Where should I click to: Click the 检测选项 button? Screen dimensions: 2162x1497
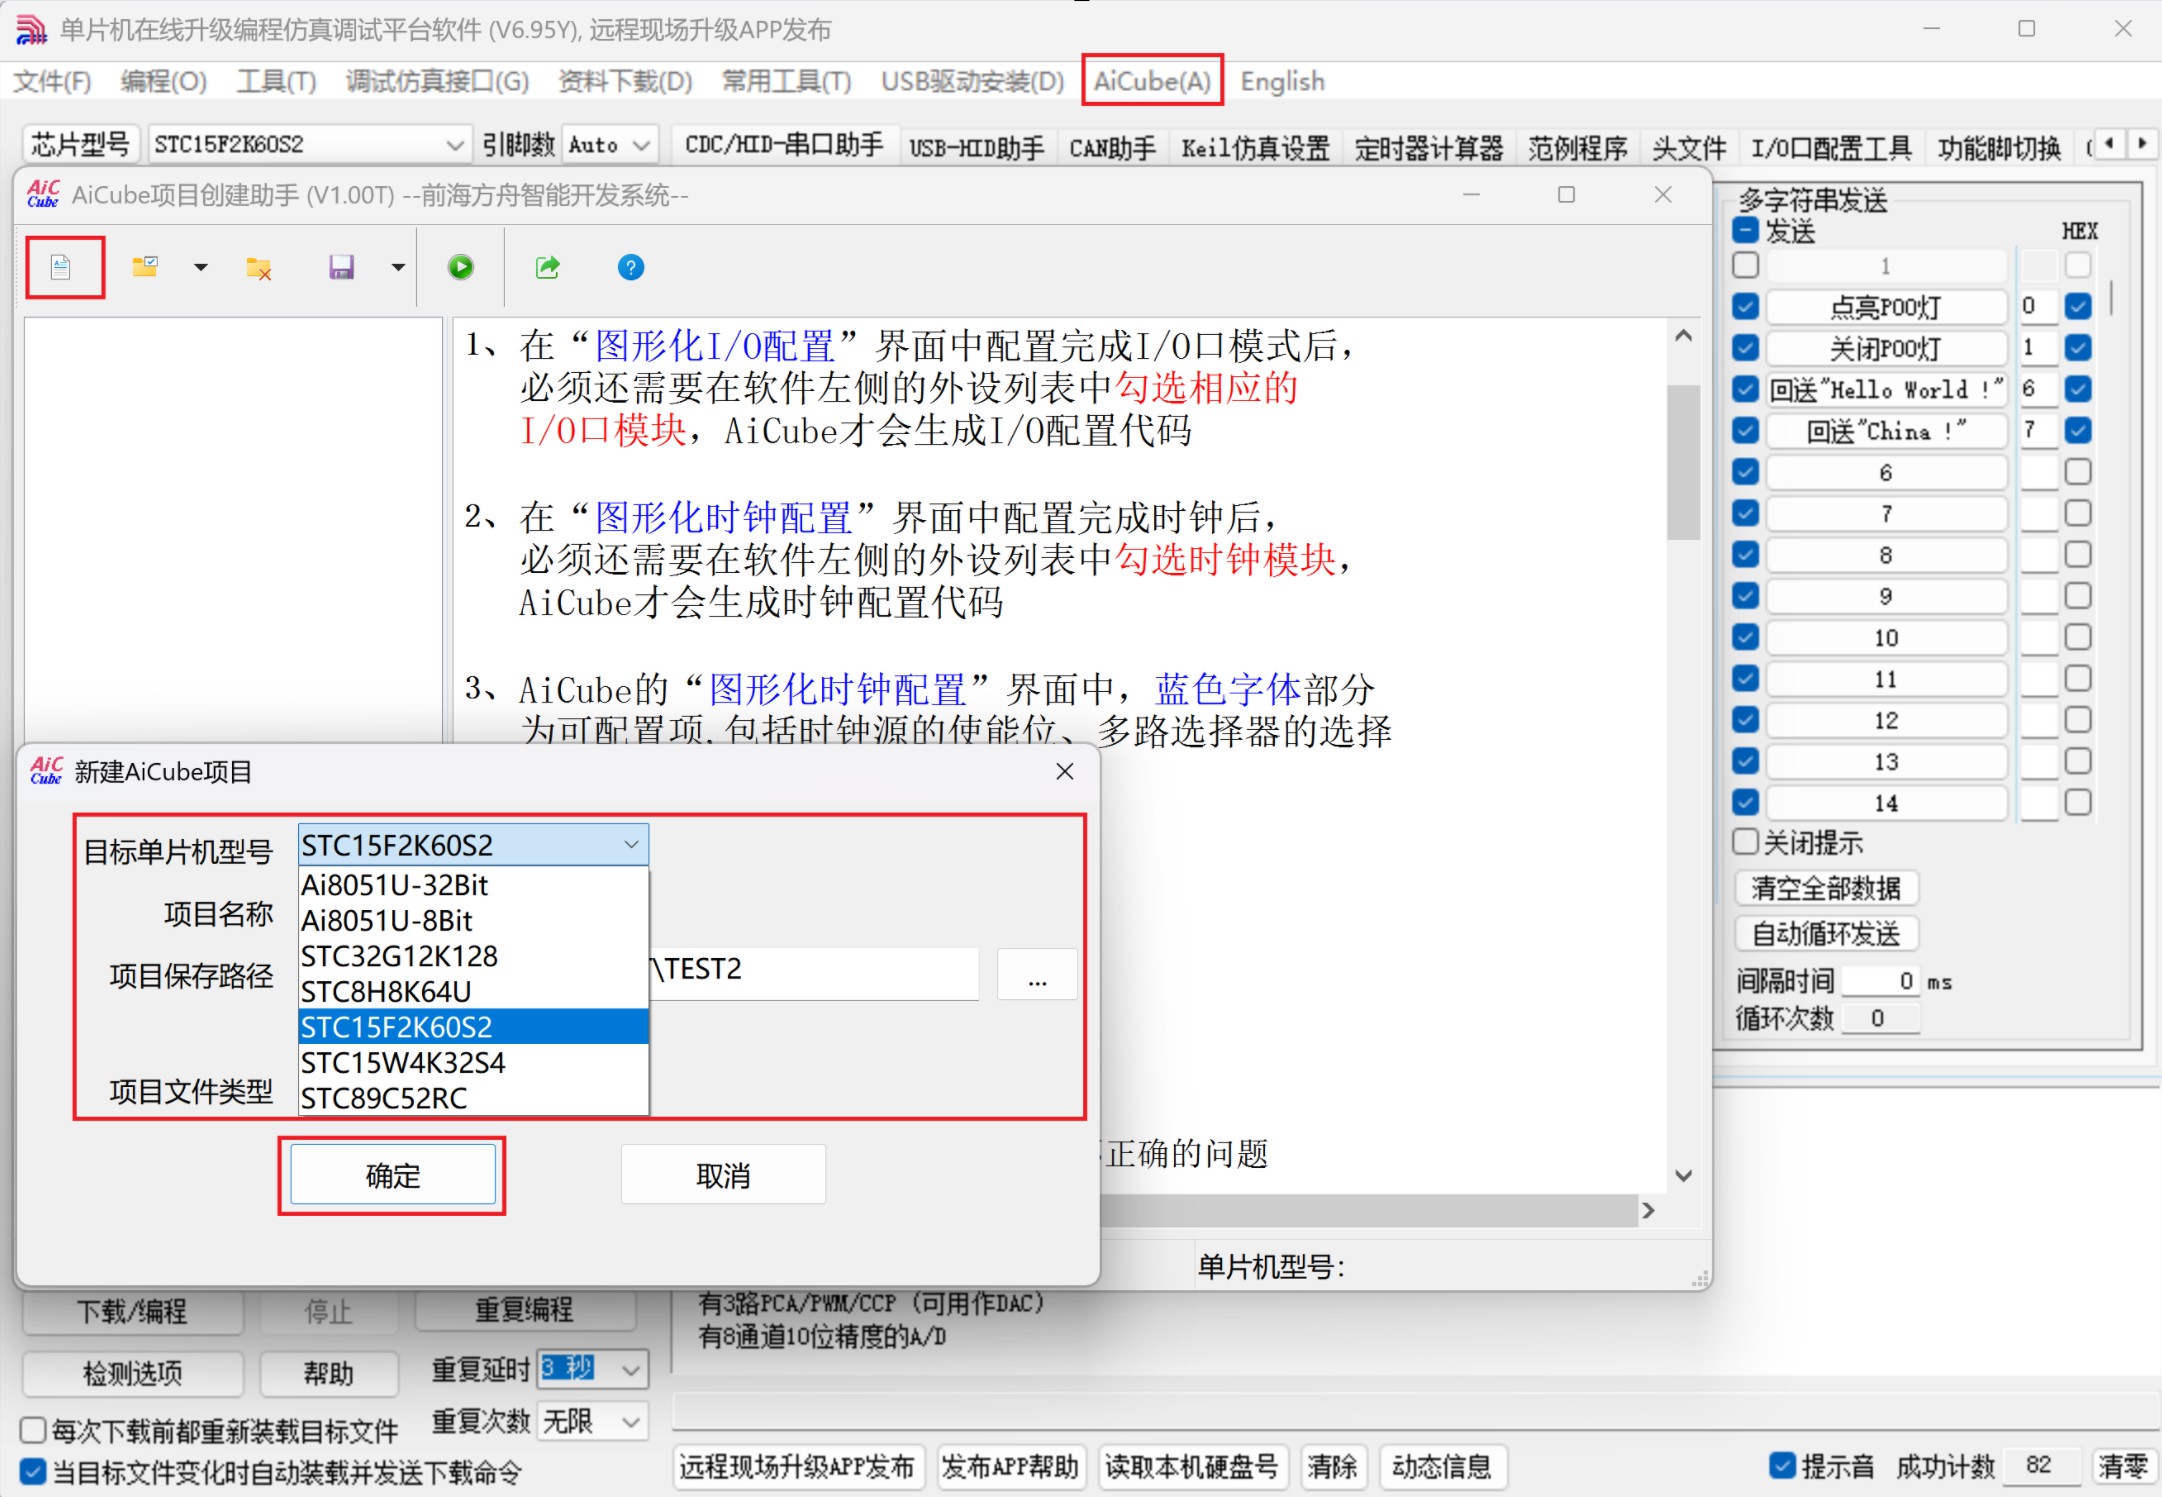[x=133, y=1373]
